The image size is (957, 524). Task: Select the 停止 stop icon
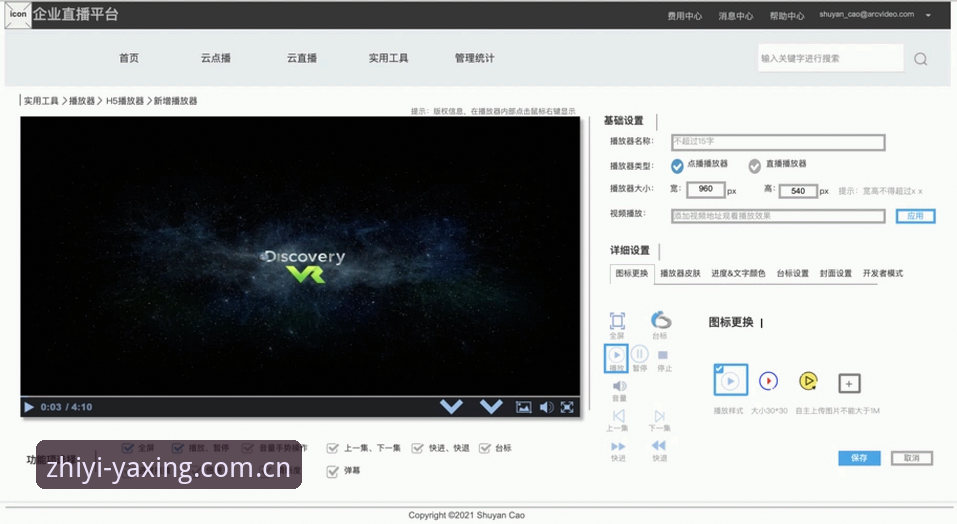tap(663, 355)
